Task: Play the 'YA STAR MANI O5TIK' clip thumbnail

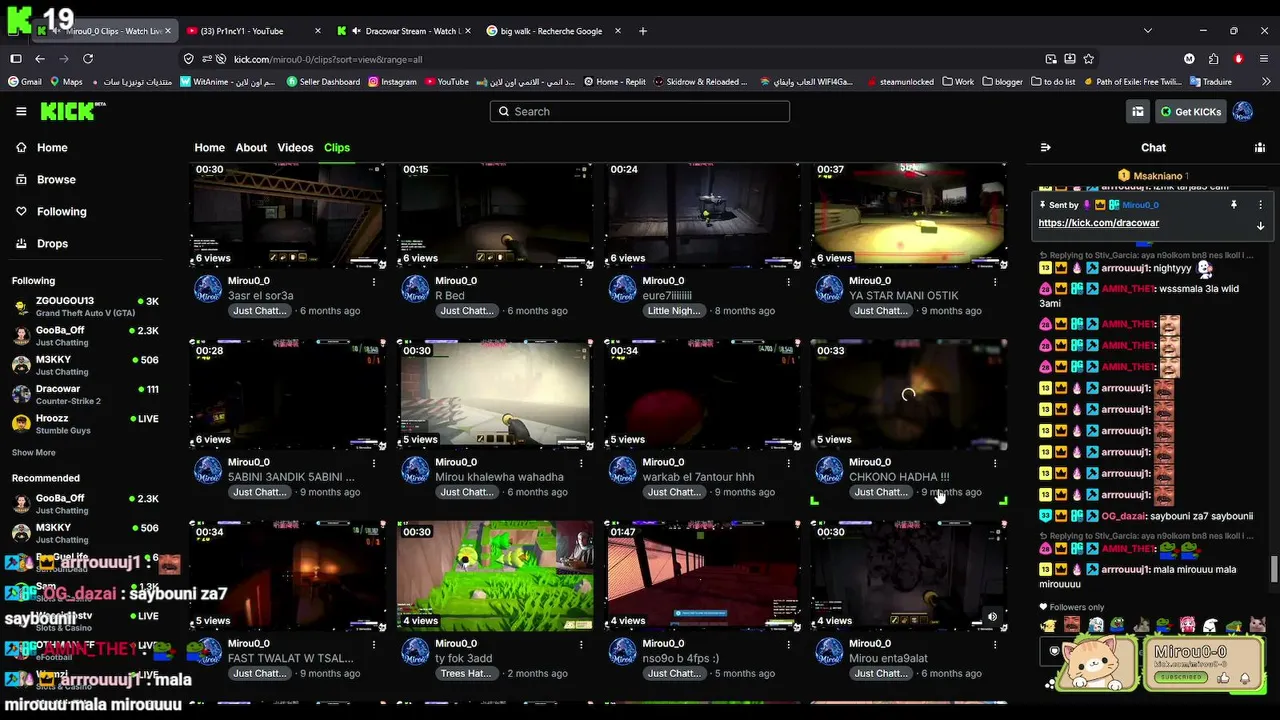Action: (x=908, y=215)
